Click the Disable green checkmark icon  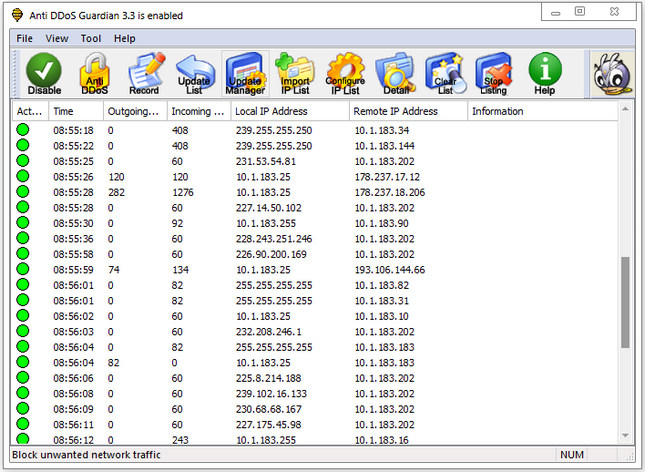[x=44, y=74]
